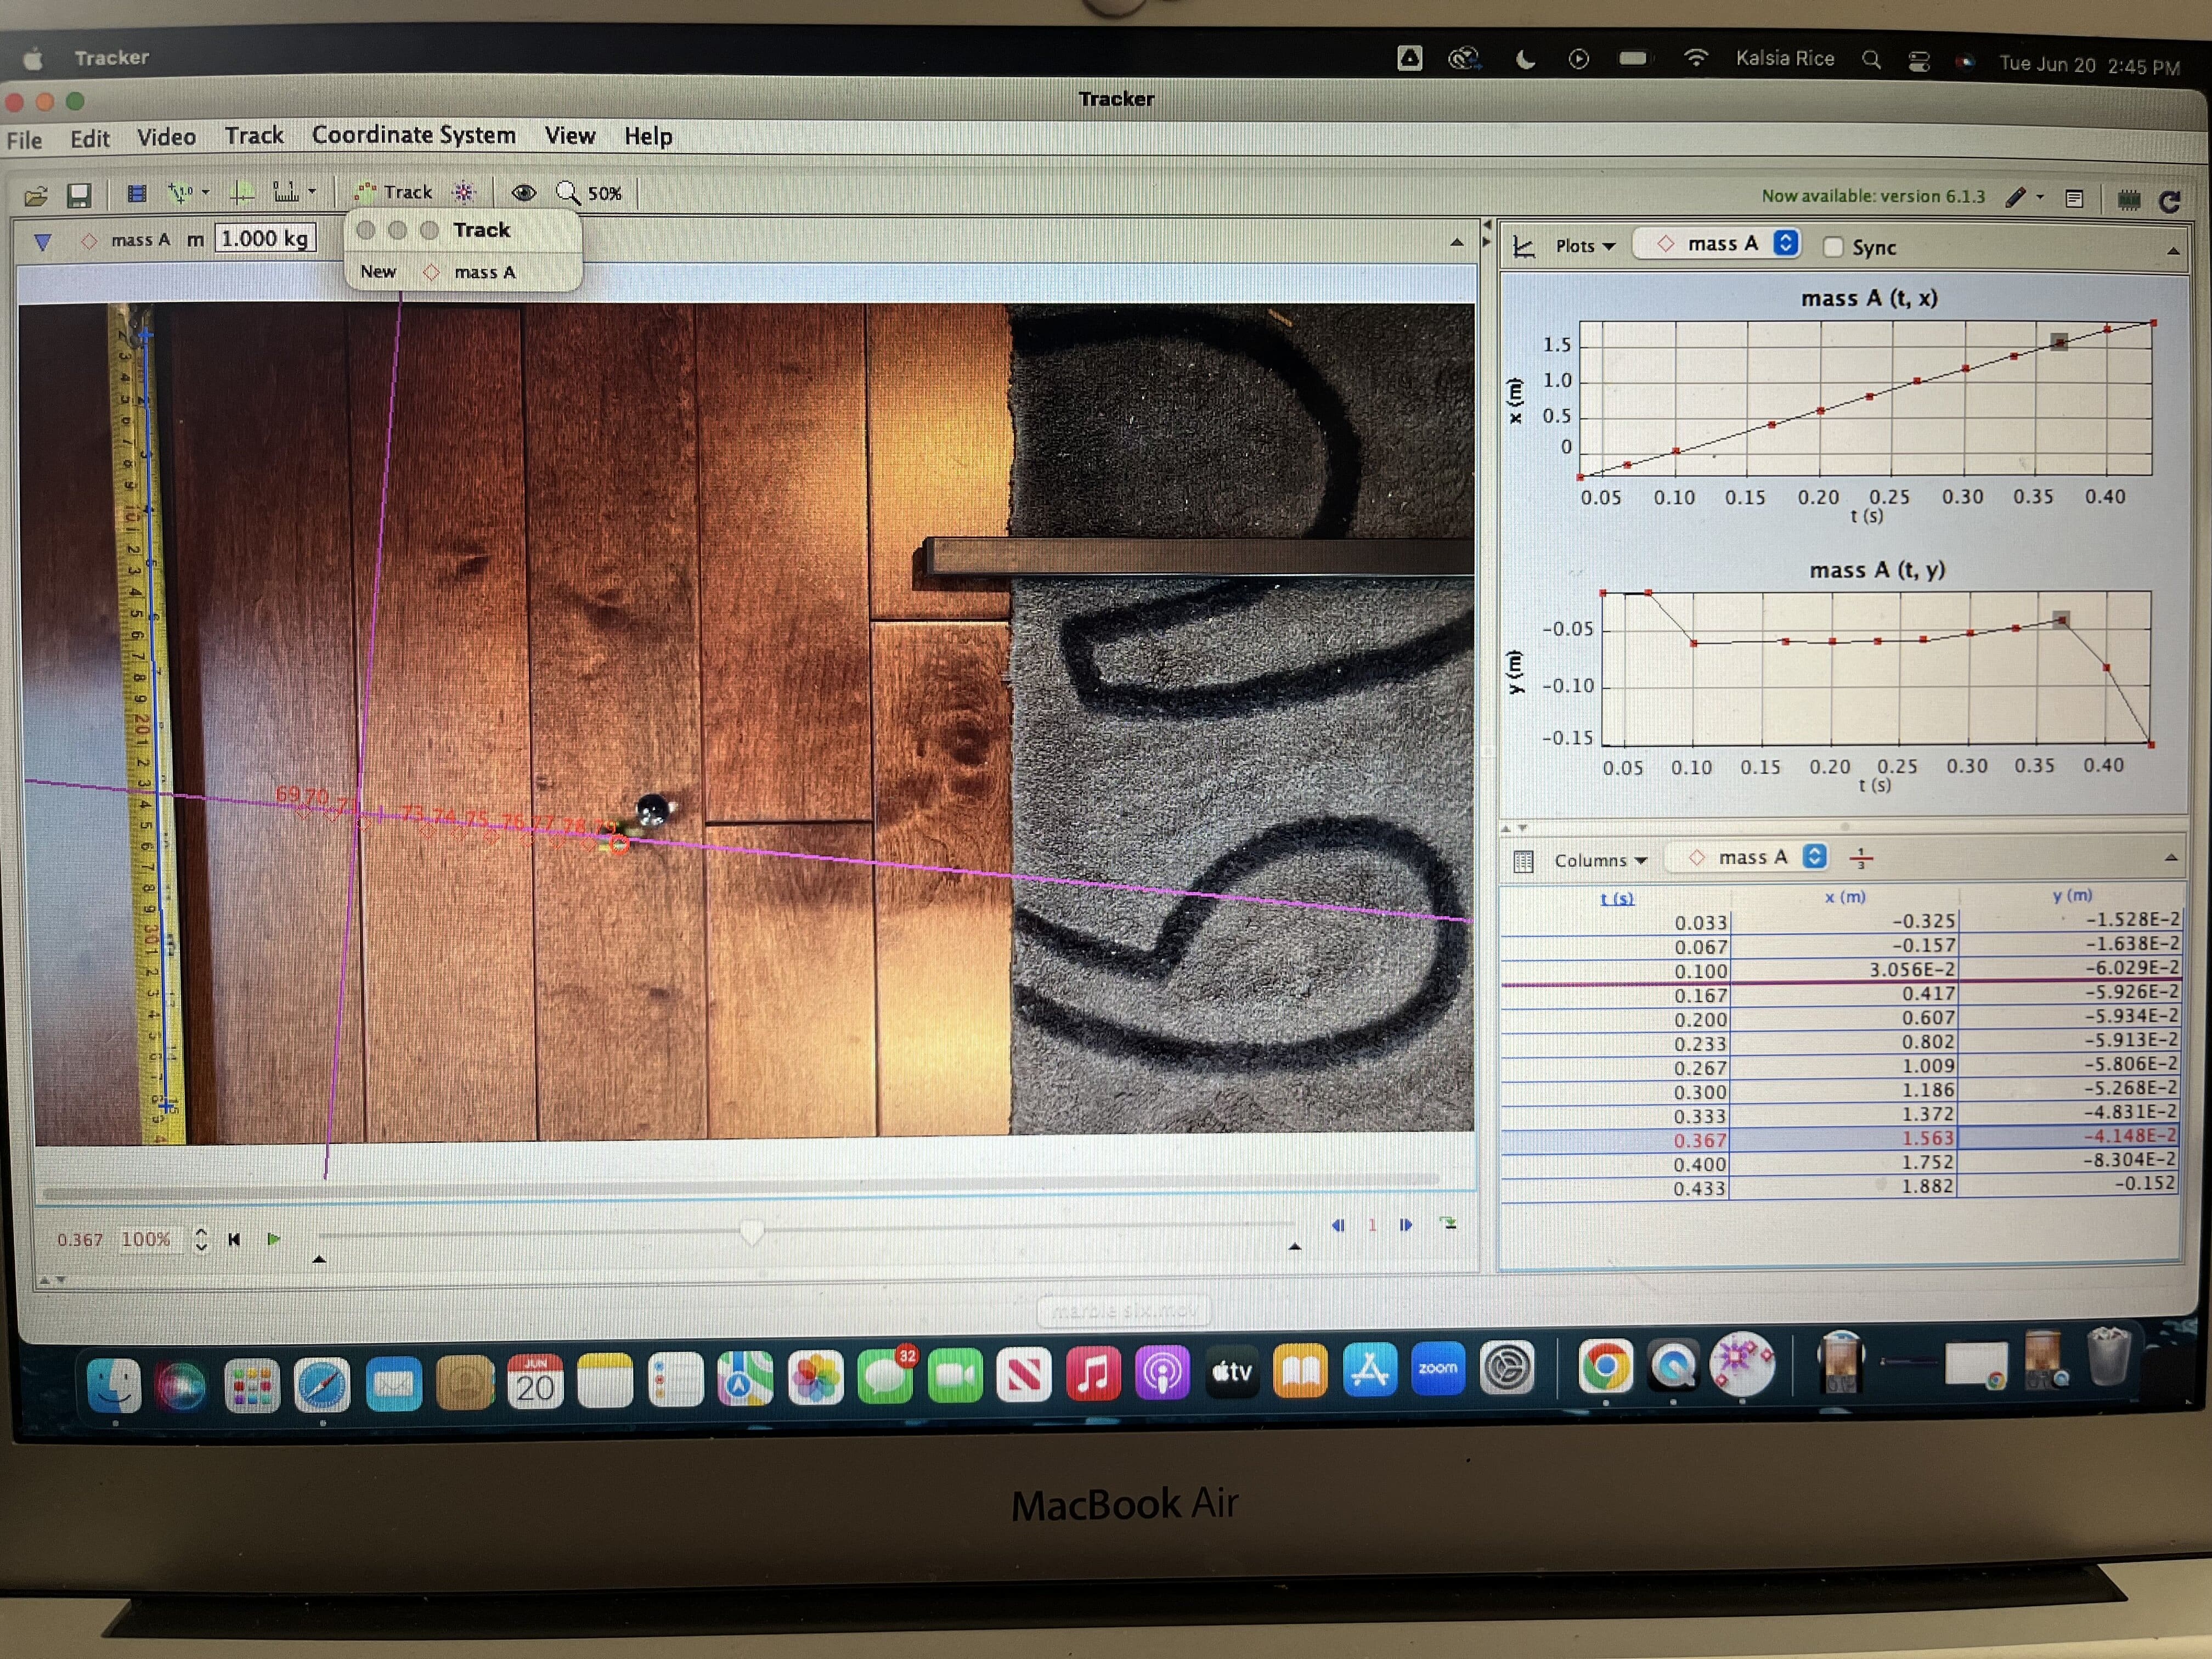
Task: Click the video frame slider thumb
Action: (752, 1232)
